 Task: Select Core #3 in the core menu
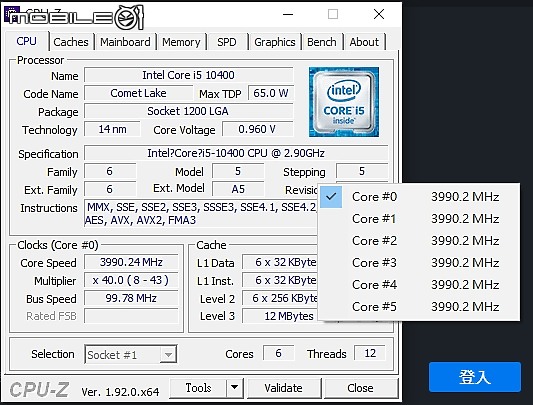pyautogui.click(x=420, y=263)
